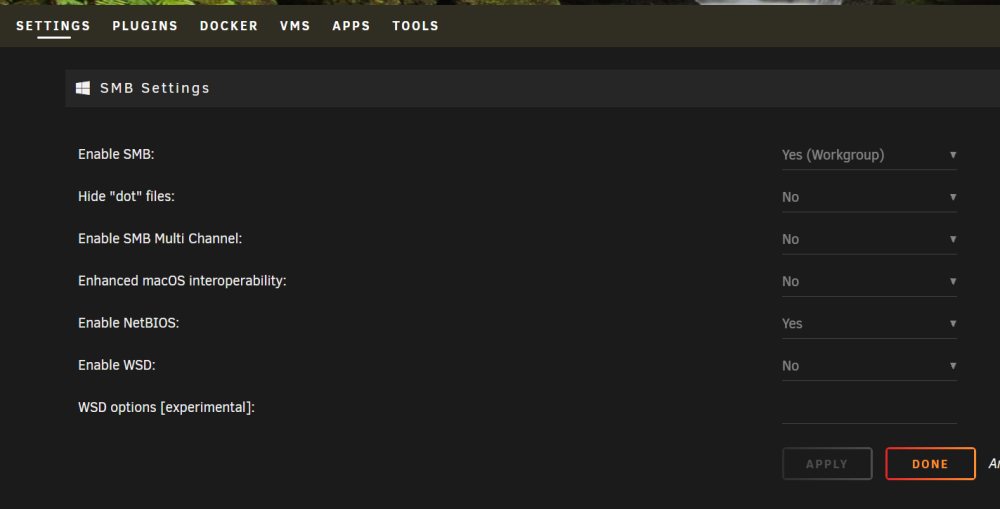Open the Enable SMB dropdown
The width and height of the screenshot is (1000, 509).
869,155
